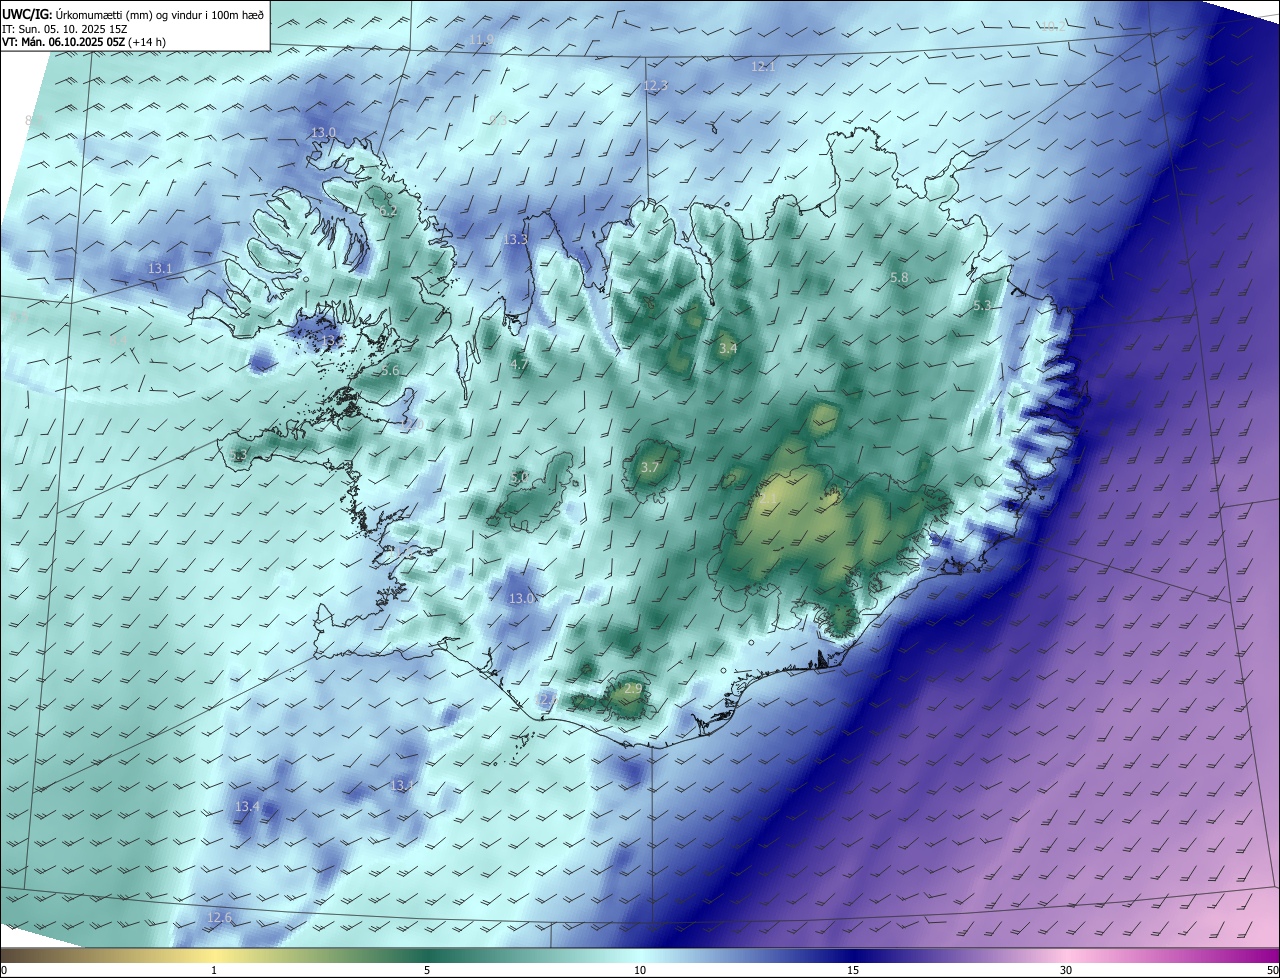Click the 5 tick on the color scale
This screenshot has height=978, width=1280.
pyautogui.click(x=427, y=970)
